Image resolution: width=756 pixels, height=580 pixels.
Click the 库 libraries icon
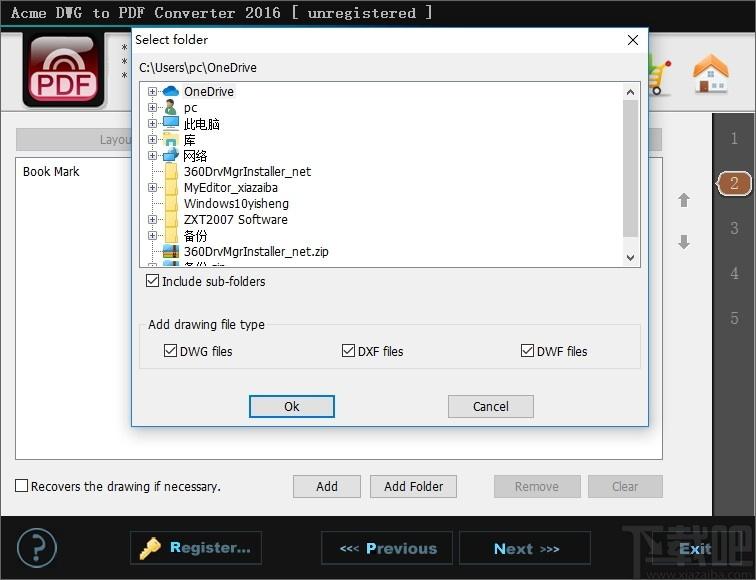[x=171, y=140]
